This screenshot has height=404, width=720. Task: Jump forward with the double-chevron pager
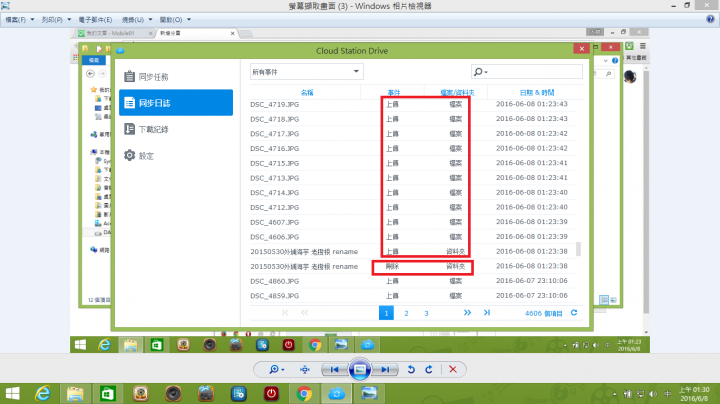coord(467,313)
